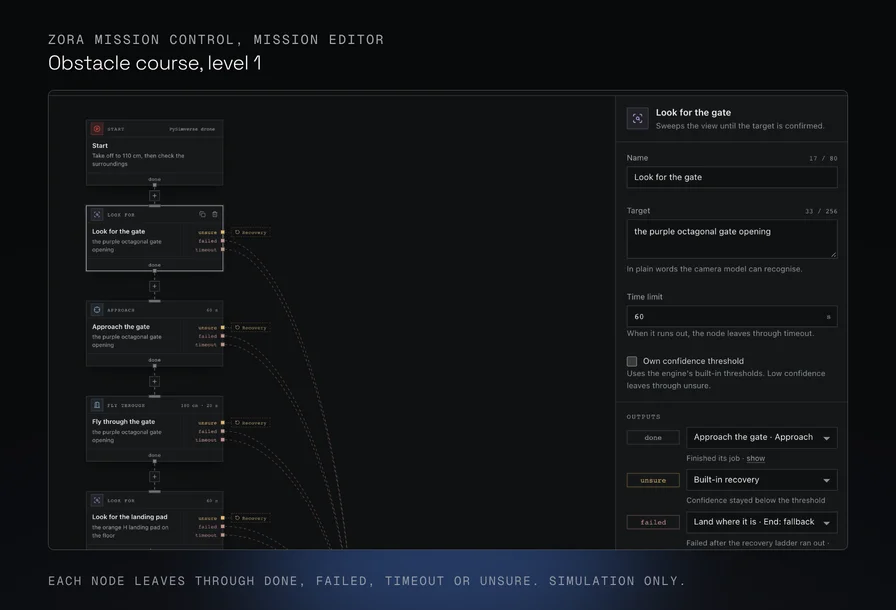The height and width of the screenshot is (610, 896).
Task: Click the done port under Fly through the gate
Action: (154, 461)
